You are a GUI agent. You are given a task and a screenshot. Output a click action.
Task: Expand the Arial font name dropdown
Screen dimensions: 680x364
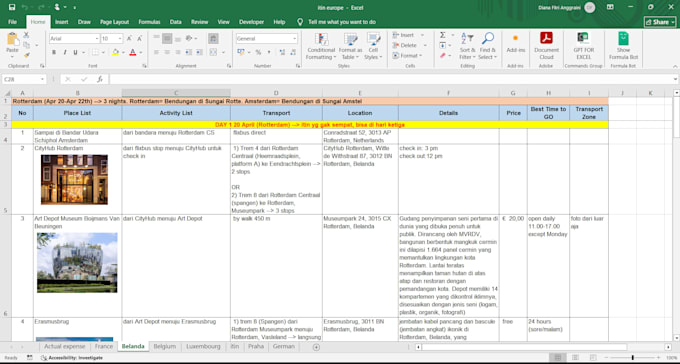click(x=97, y=39)
